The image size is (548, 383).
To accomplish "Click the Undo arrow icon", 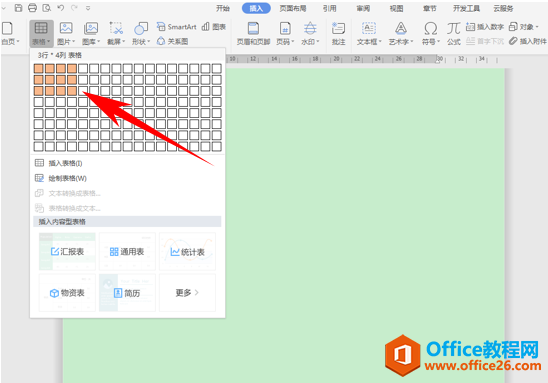I will pos(60,8).
